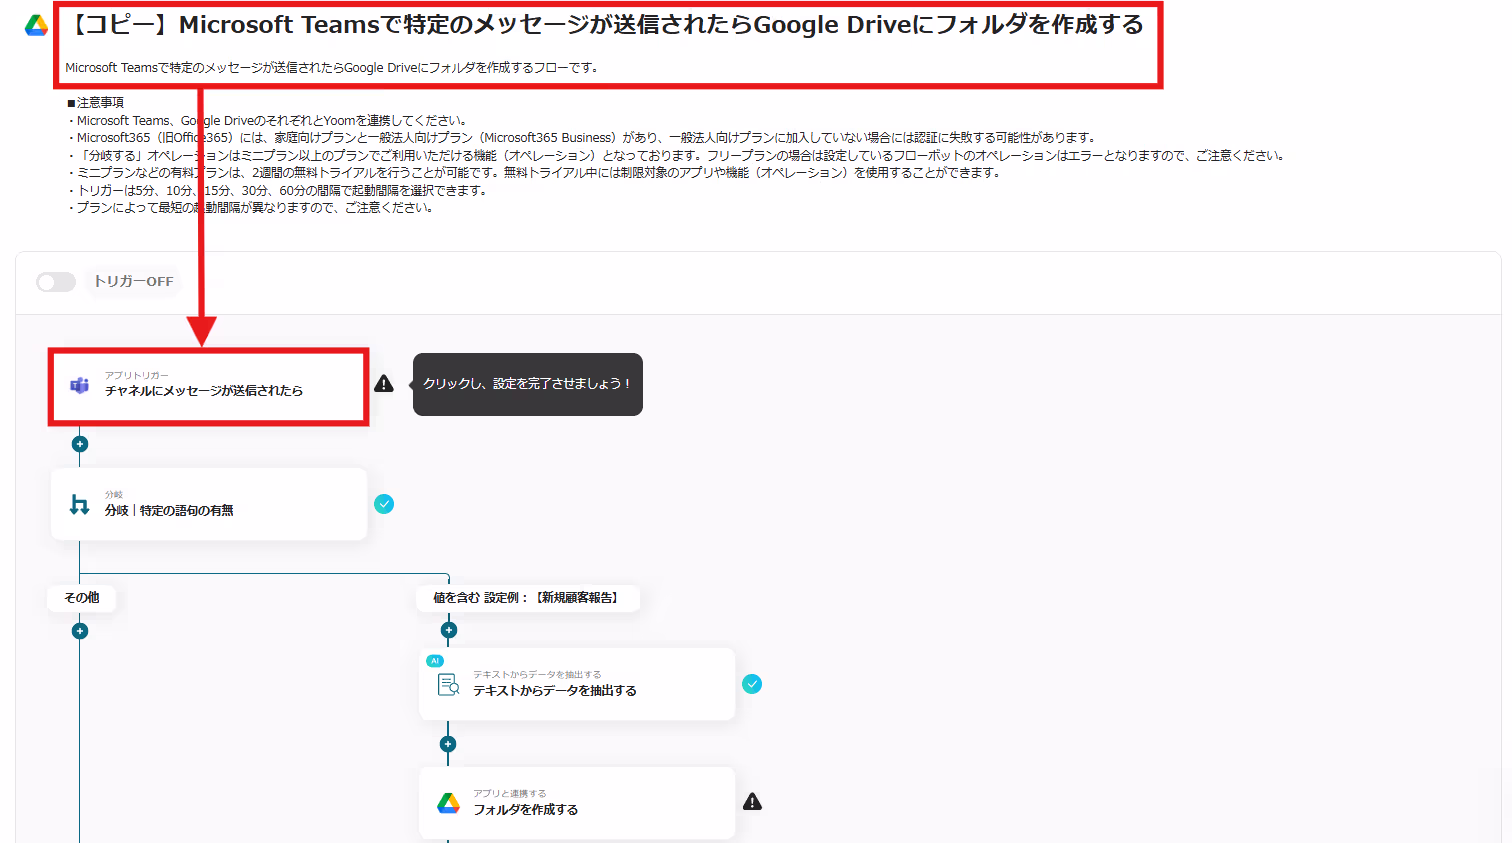Click the green checkmark next to テキストからデータを抽出する
Image resolution: width=1512 pixels, height=843 pixels.
752,684
